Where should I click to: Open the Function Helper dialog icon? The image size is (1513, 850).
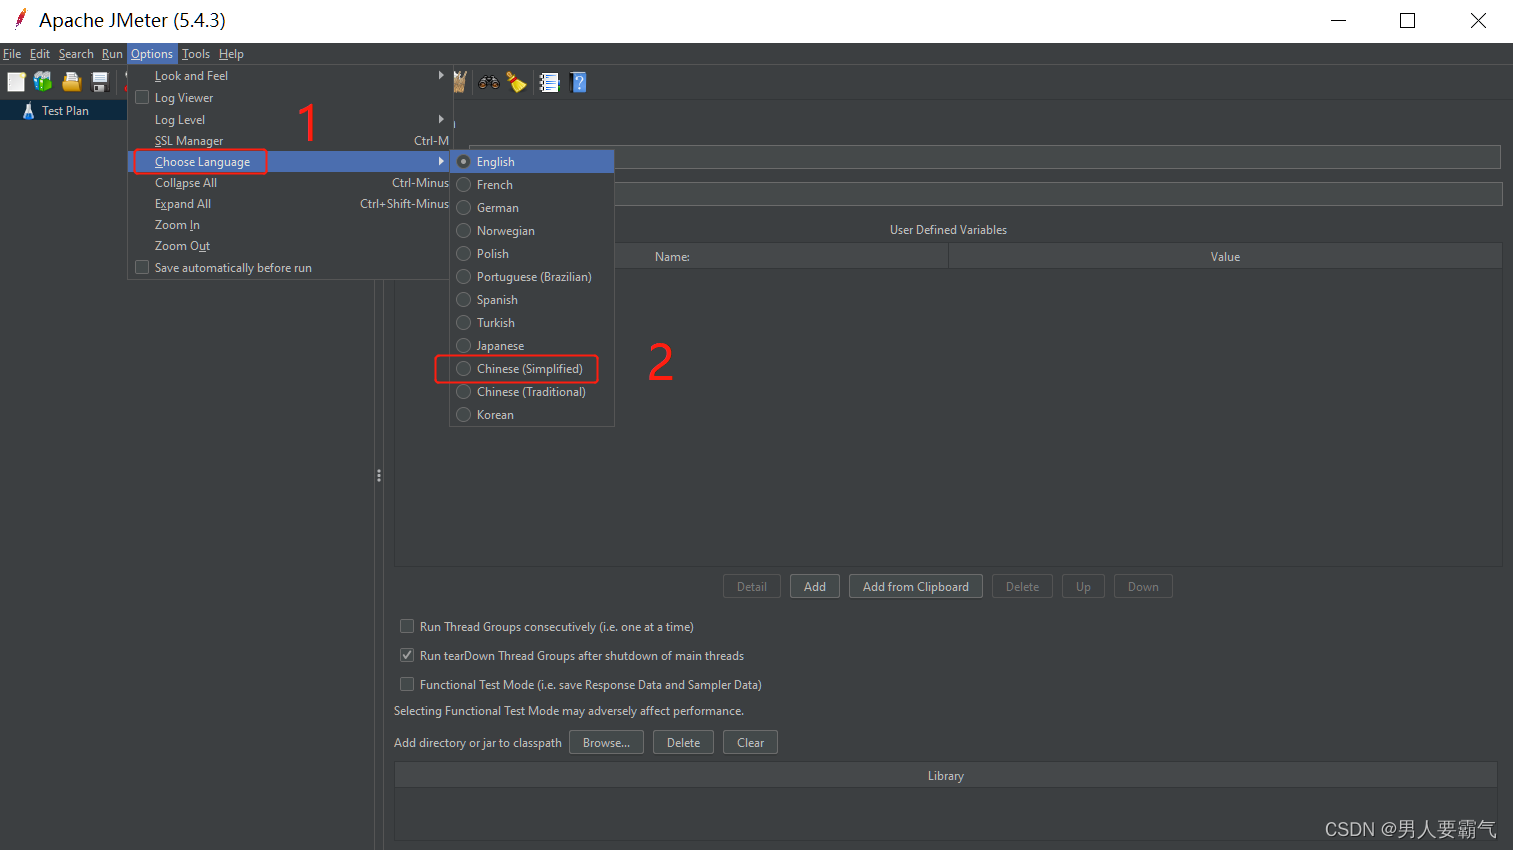point(549,82)
